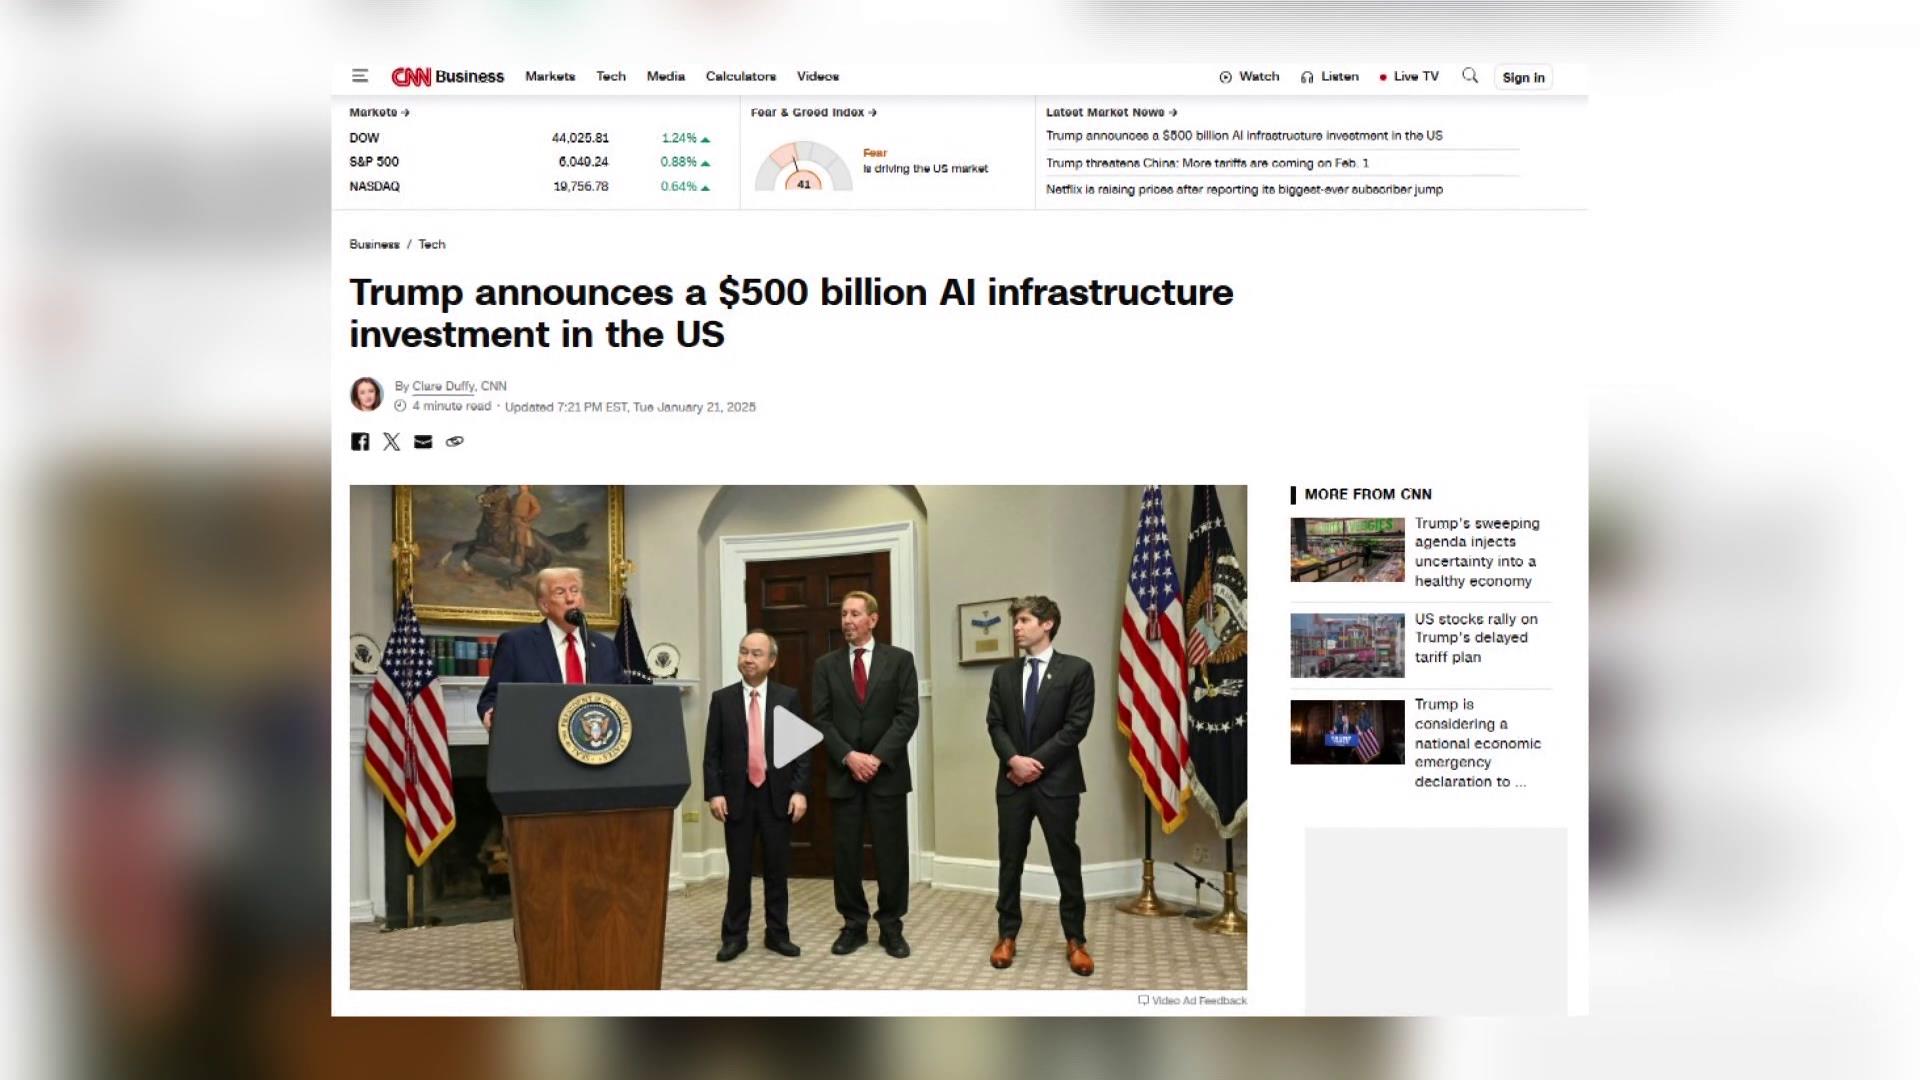Image resolution: width=1920 pixels, height=1080 pixels.
Task: Click the Fear & Greed gauge dial
Action: (803, 166)
